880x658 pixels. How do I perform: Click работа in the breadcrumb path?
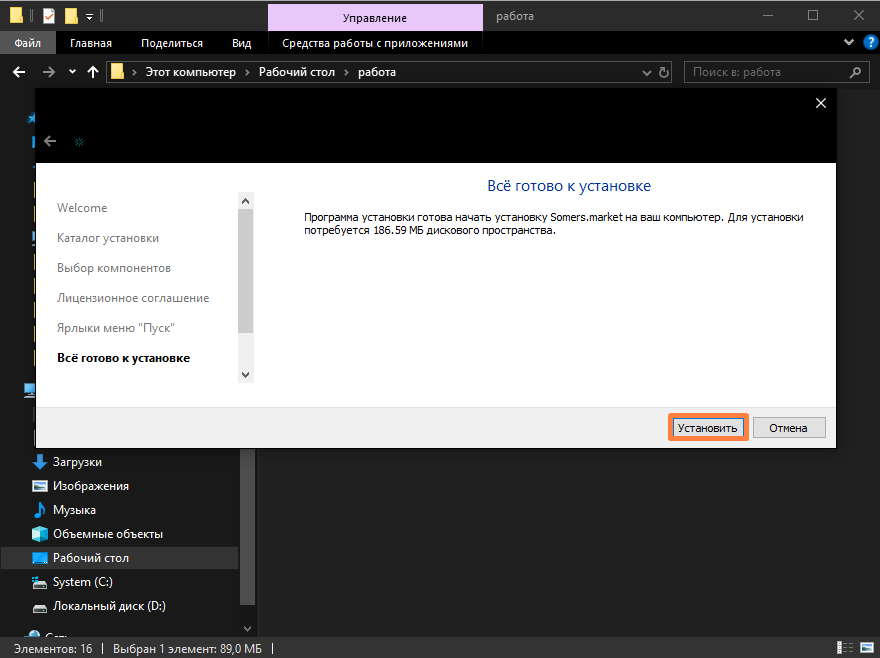[x=377, y=72]
